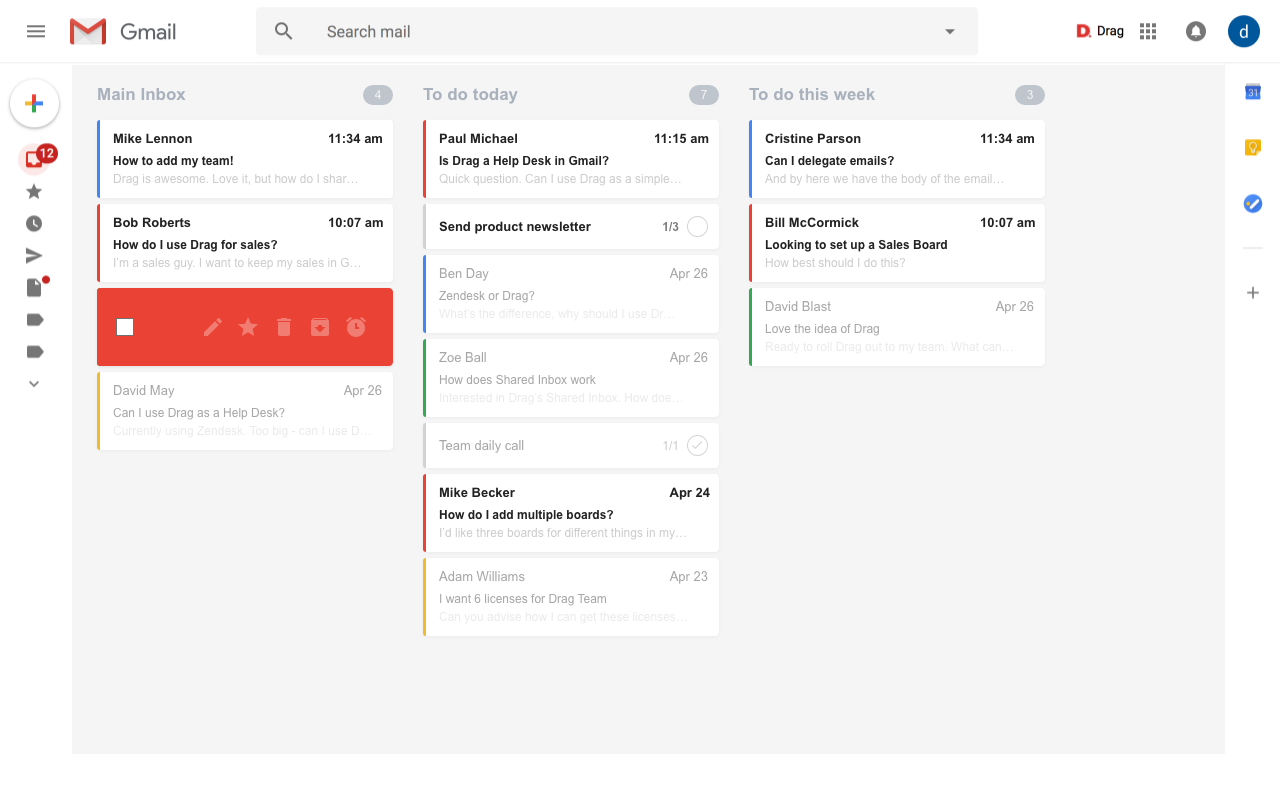Screen dimensions: 1280x800
Task: Open Inbox with 12 unread badge
Action: 37,158
